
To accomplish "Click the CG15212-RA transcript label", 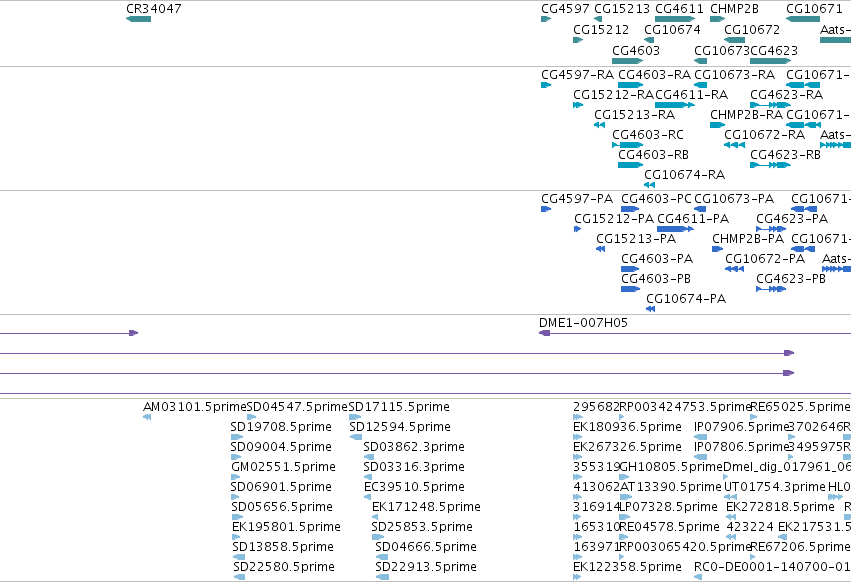I will pos(613,94).
